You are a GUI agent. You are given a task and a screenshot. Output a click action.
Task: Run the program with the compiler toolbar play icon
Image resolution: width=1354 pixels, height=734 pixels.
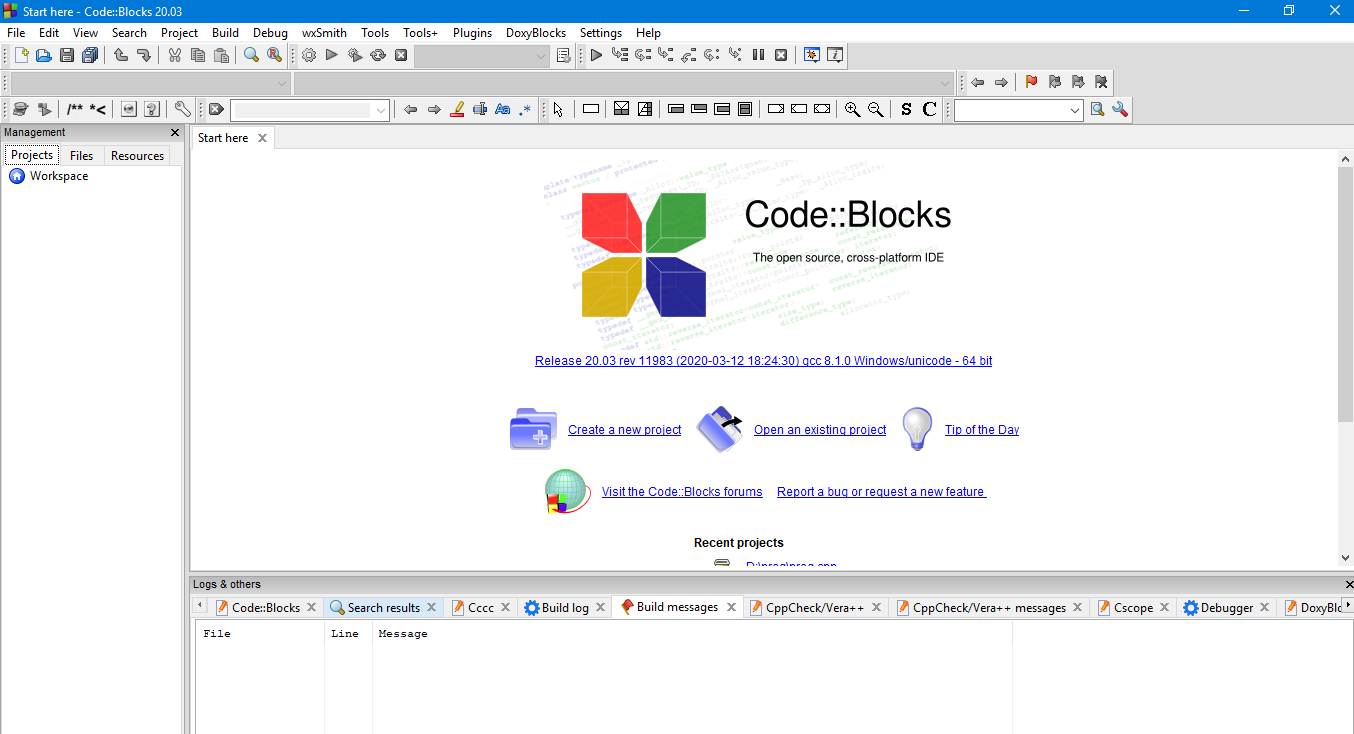[332, 55]
